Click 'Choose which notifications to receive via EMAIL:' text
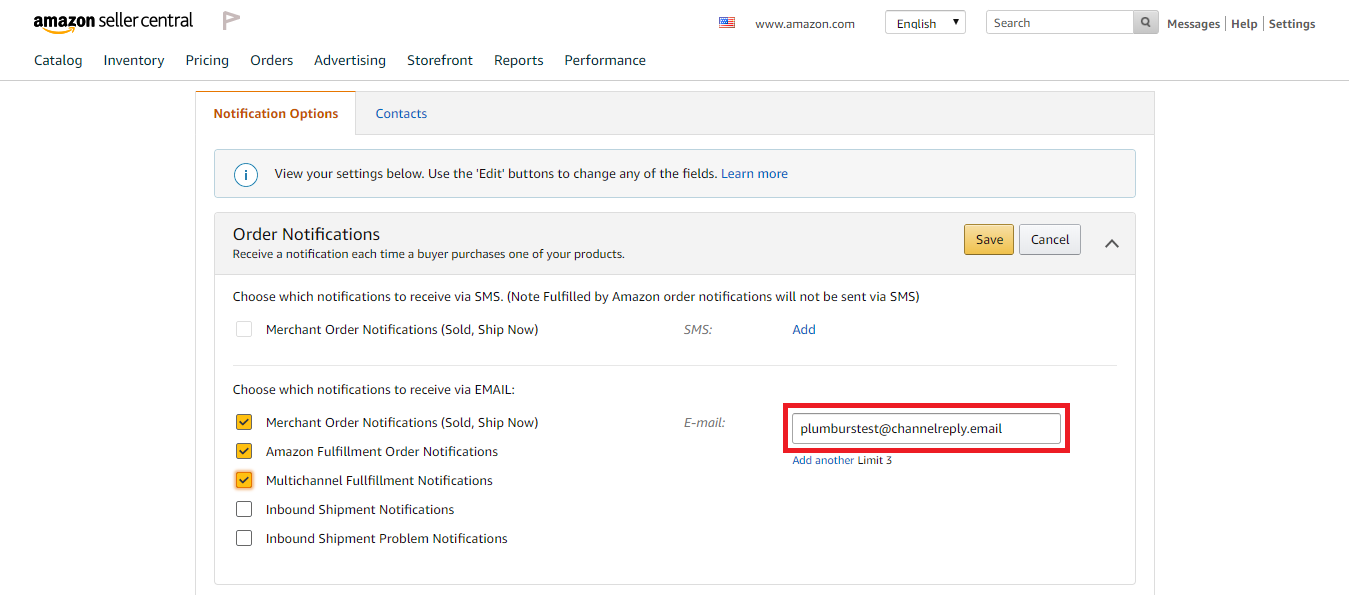The width and height of the screenshot is (1349, 595). [x=374, y=390]
